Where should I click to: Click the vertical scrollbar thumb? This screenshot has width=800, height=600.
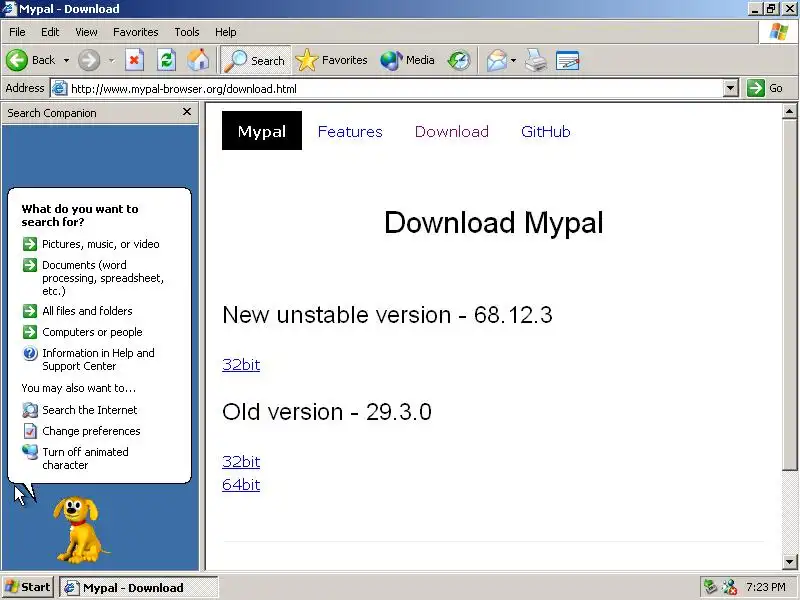pyautogui.click(x=789, y=294)
